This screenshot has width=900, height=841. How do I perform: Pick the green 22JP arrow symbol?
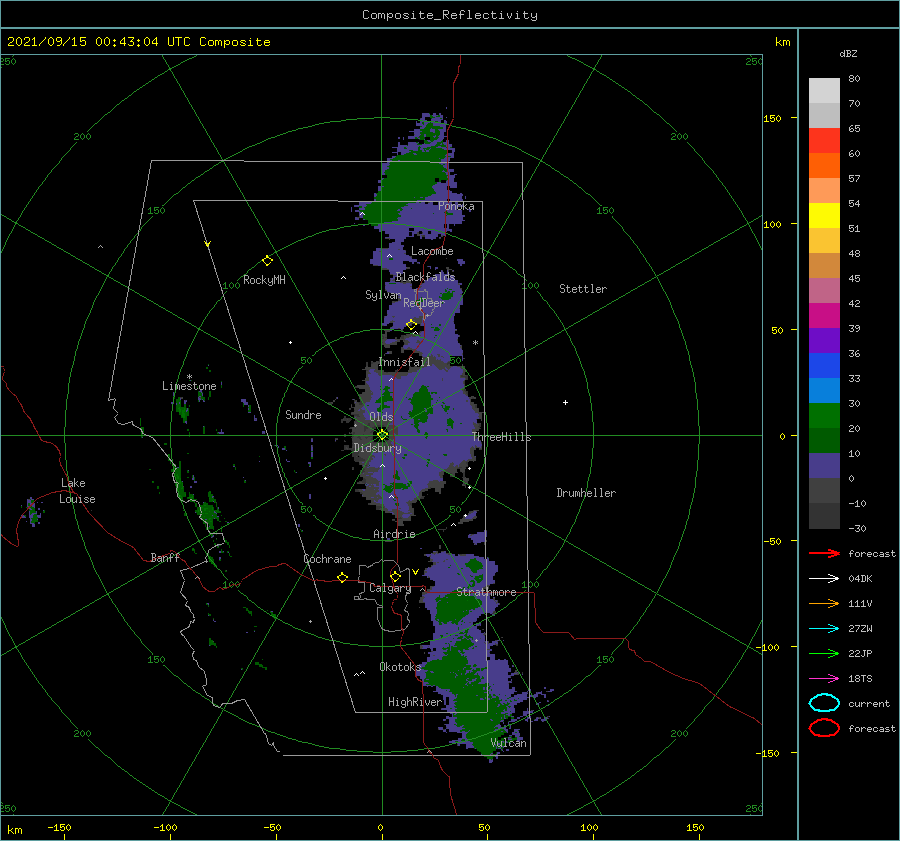[x=824, y=653]
